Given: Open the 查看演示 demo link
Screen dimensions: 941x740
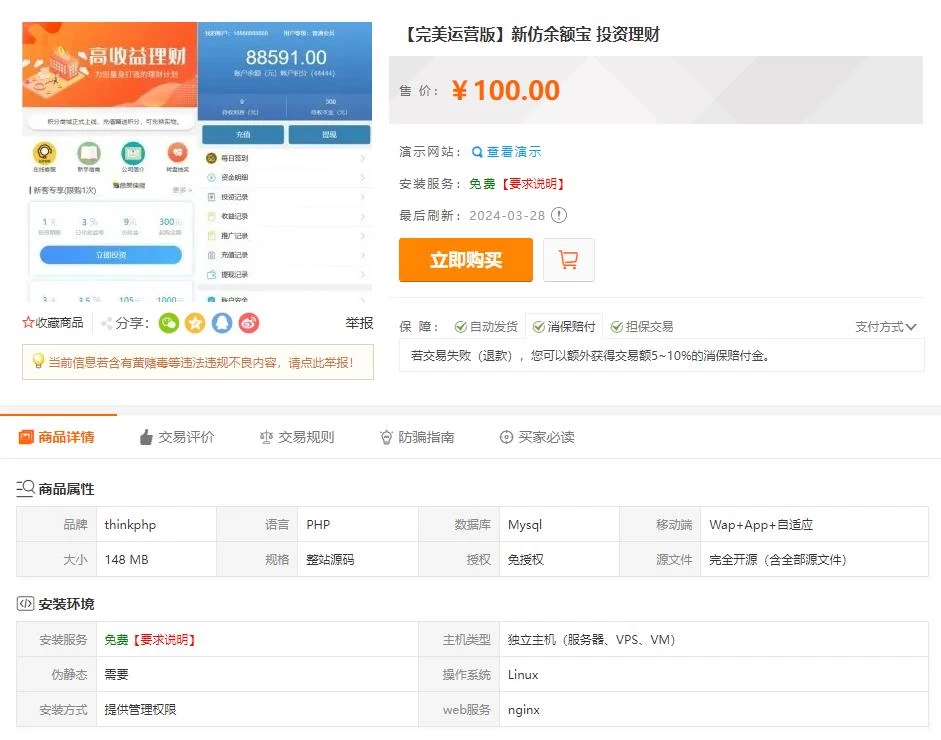Looking at the screenshot, I should (x=514, y=151).
